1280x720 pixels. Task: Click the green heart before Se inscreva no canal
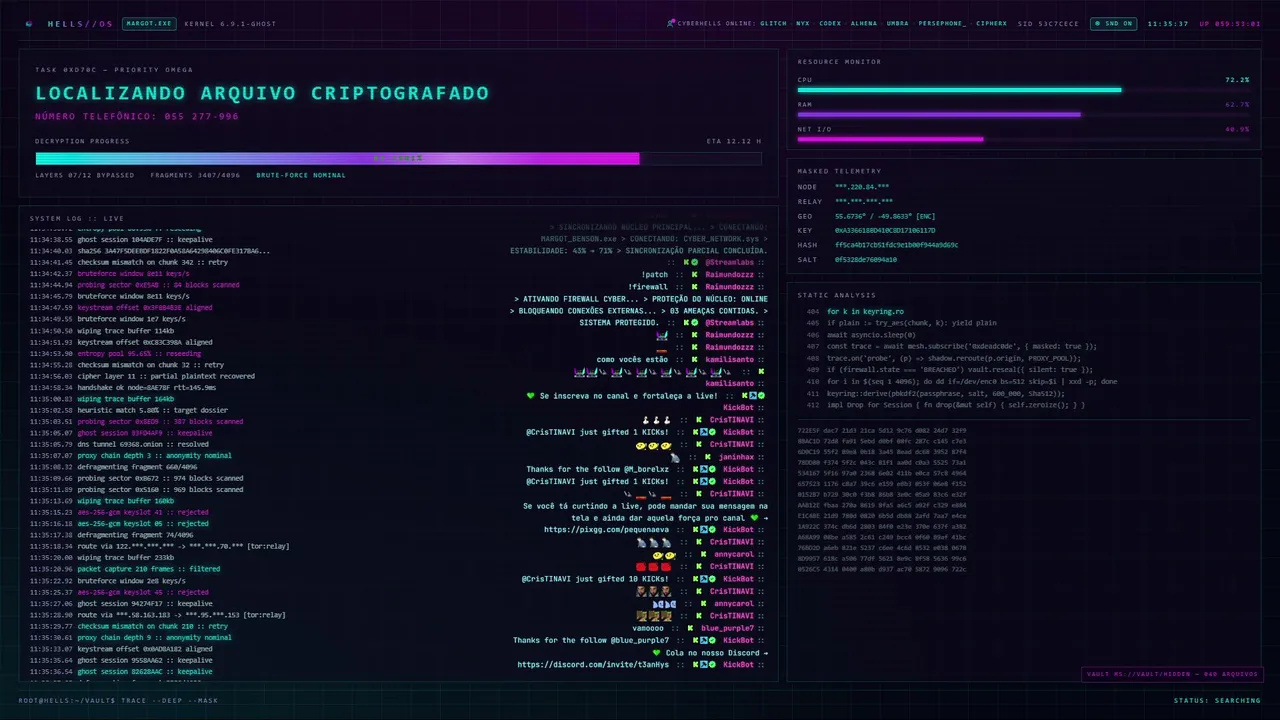(531, 396)
